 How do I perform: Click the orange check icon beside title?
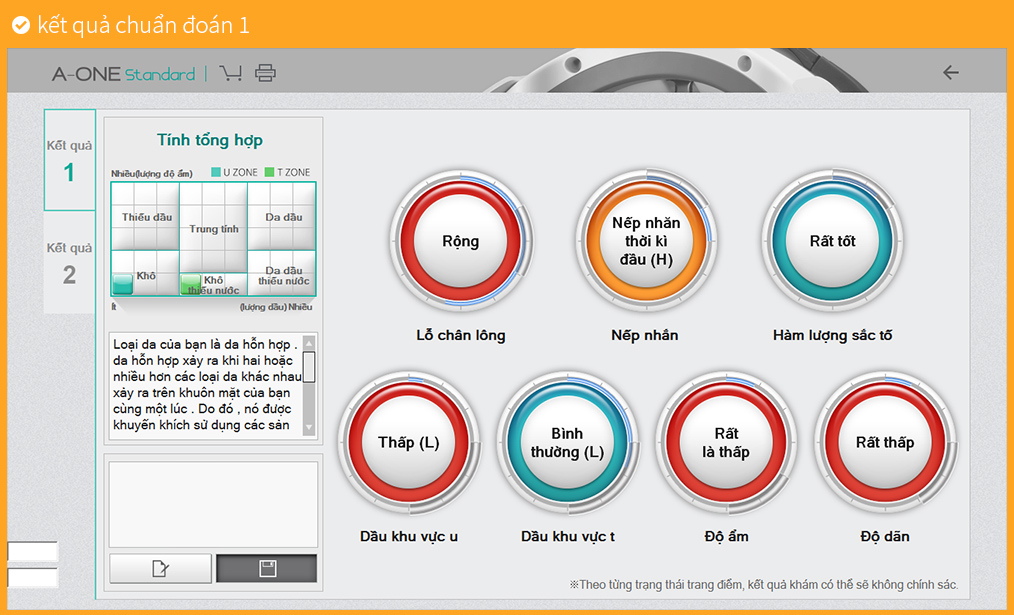point(20,25)
